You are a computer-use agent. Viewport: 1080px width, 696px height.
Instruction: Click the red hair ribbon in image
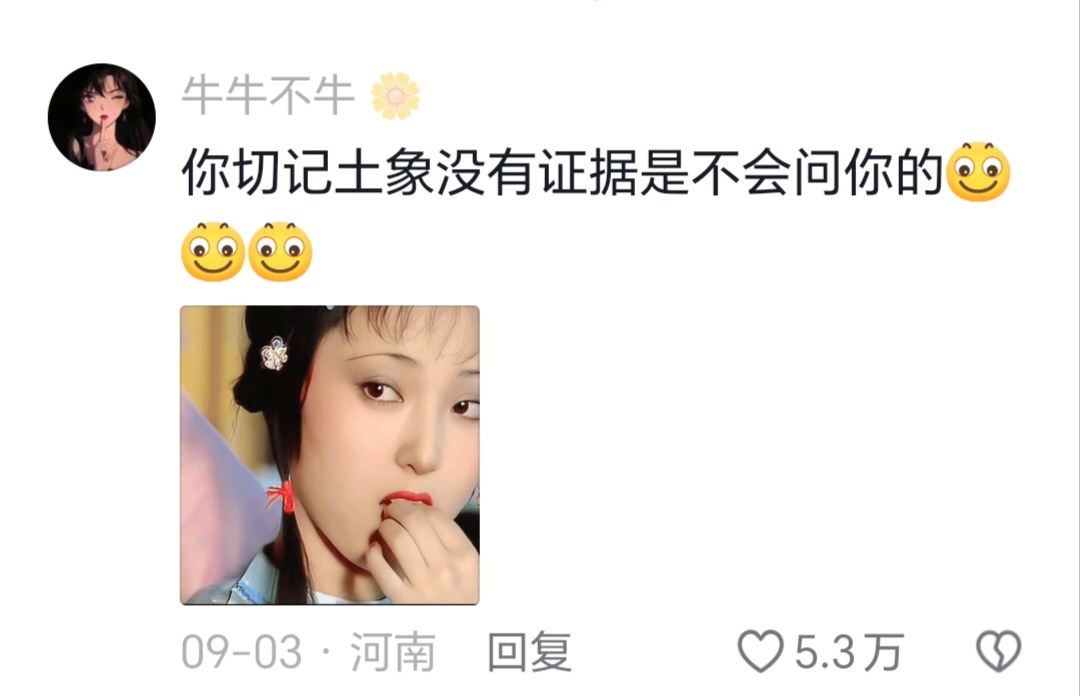[283, 495]
